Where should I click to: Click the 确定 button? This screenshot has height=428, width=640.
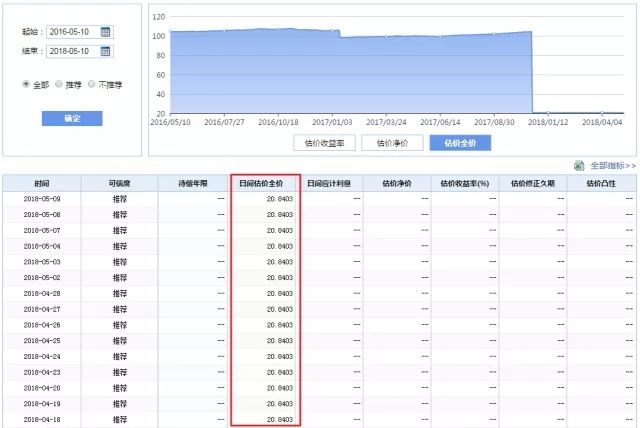pos(72,118)
